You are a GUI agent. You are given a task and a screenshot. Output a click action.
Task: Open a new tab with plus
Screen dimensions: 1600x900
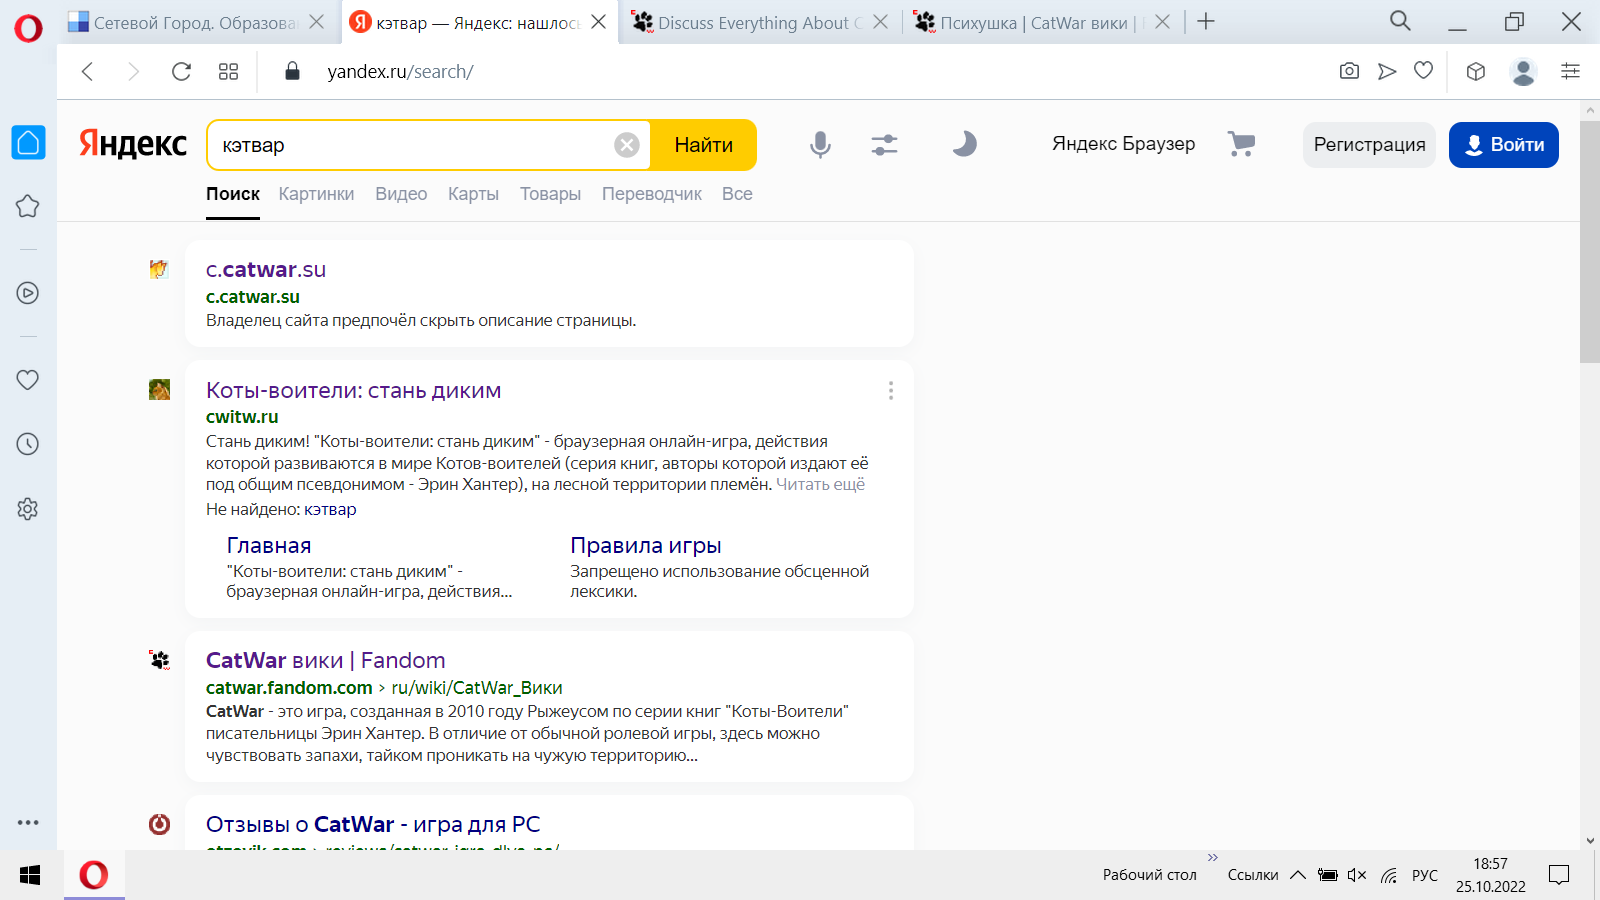pos(1206,21)
